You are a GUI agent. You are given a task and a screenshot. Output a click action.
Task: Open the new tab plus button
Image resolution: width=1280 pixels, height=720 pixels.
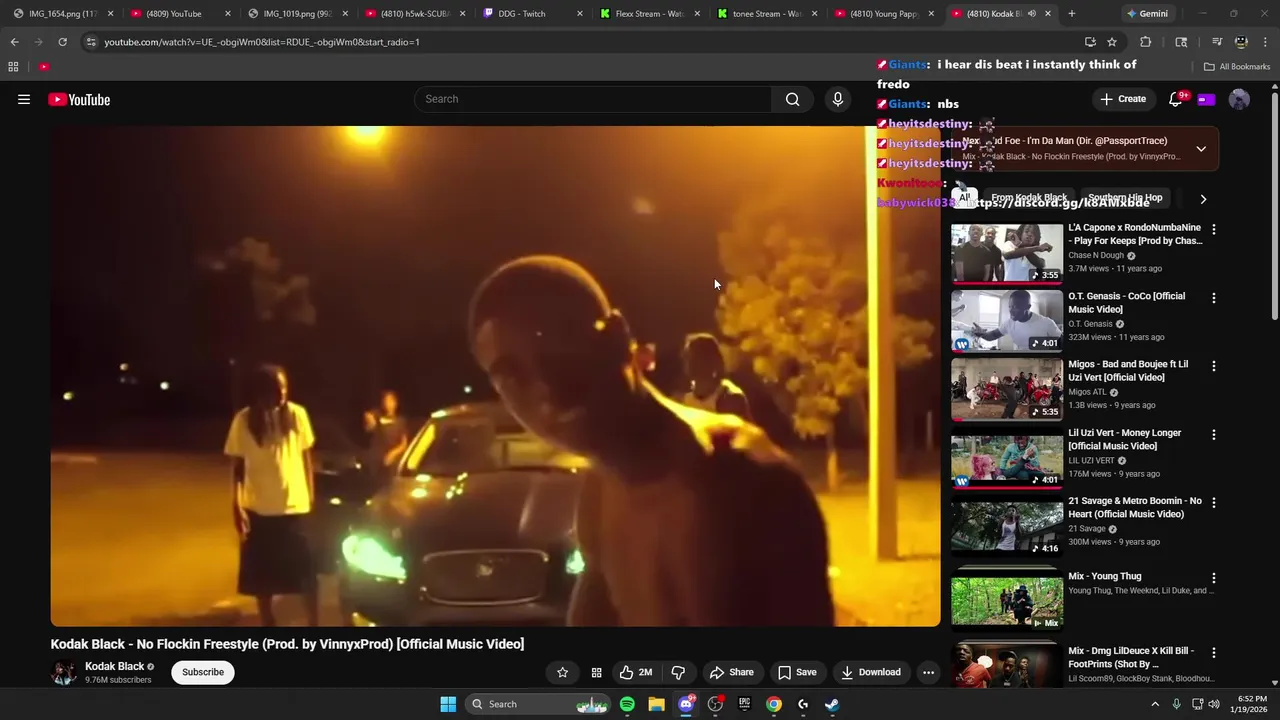(x=1072, y=14)
